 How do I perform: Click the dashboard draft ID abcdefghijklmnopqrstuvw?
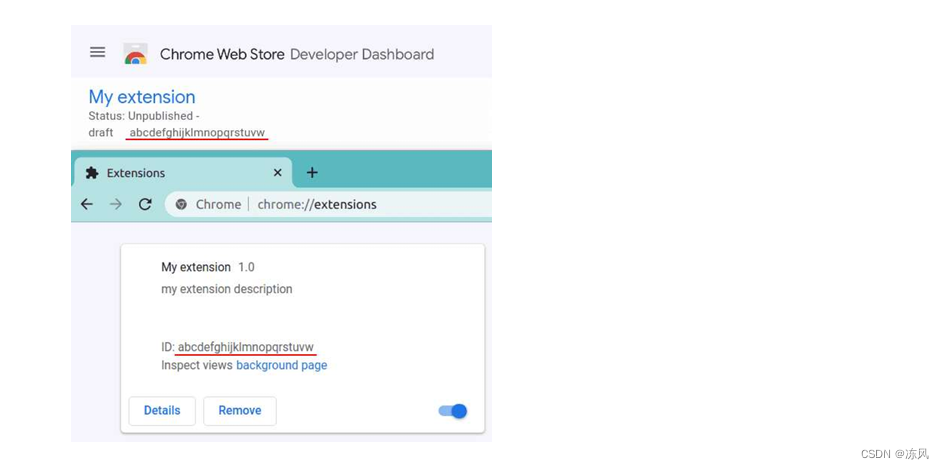pos(197,132)
